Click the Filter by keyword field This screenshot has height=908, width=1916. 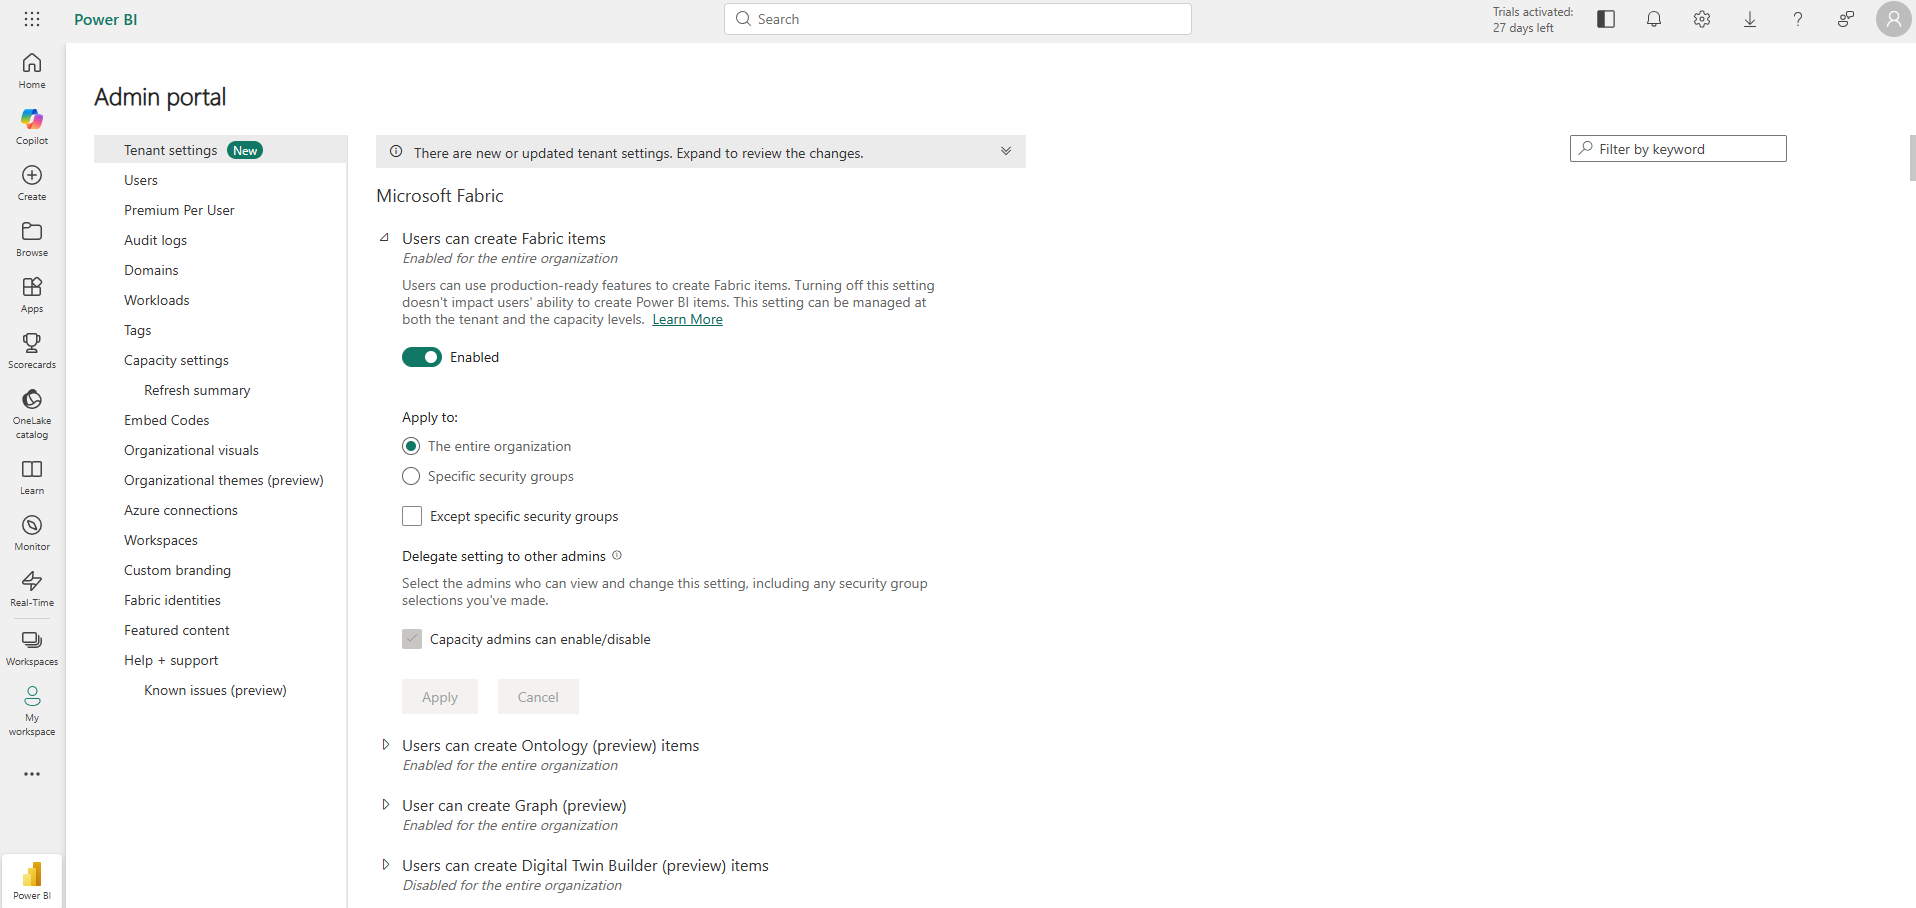[x=1678, y=149]
